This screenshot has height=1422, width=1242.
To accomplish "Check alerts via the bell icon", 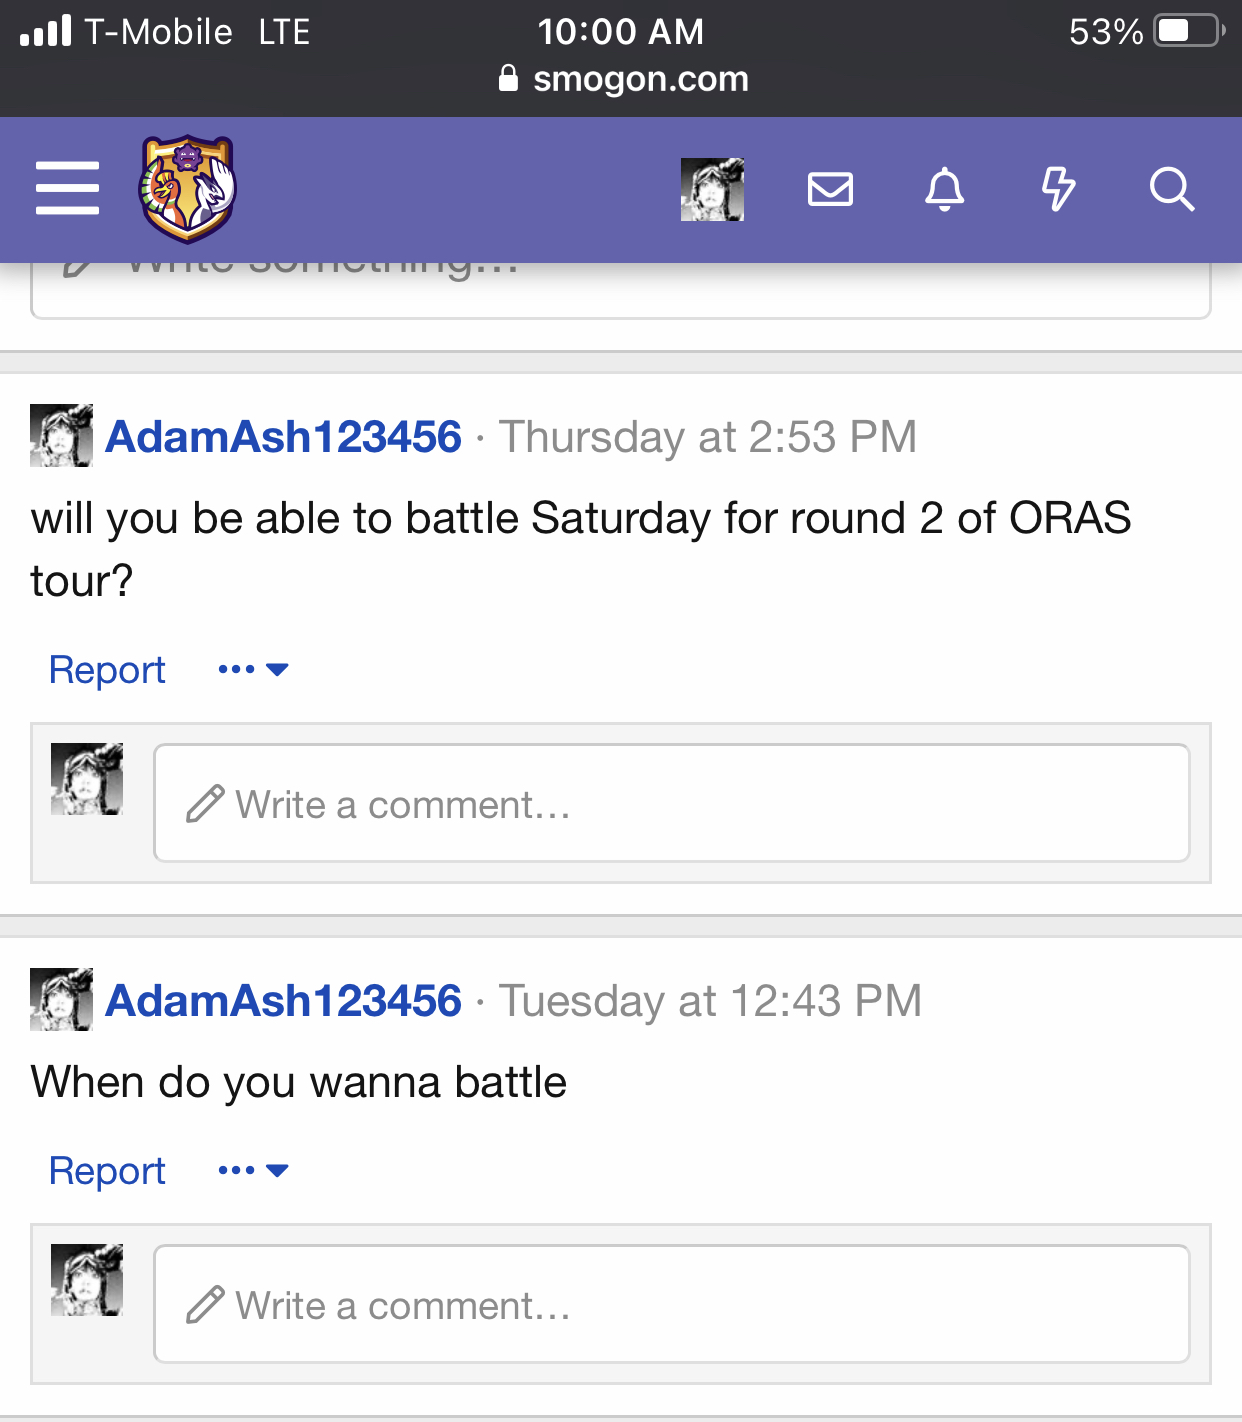I will click(944, 189).
